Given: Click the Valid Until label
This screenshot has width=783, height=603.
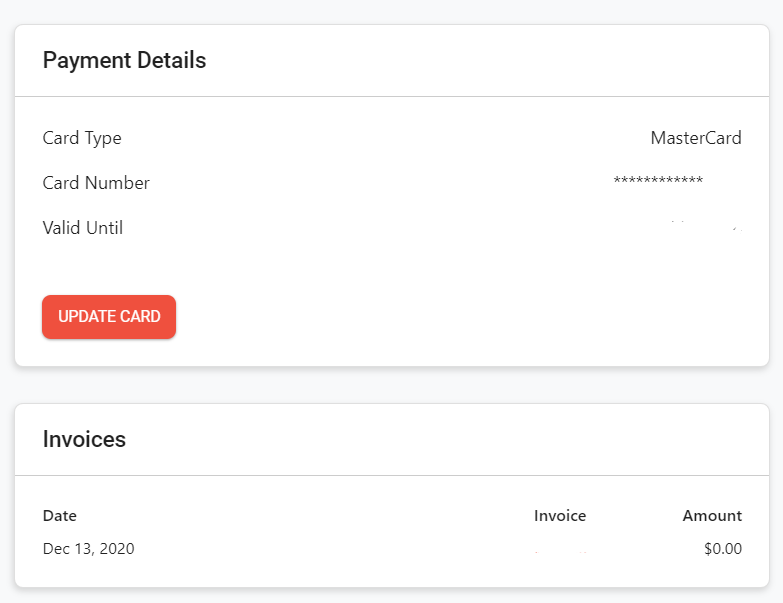Looking at the screenshot, I should 82,228.
